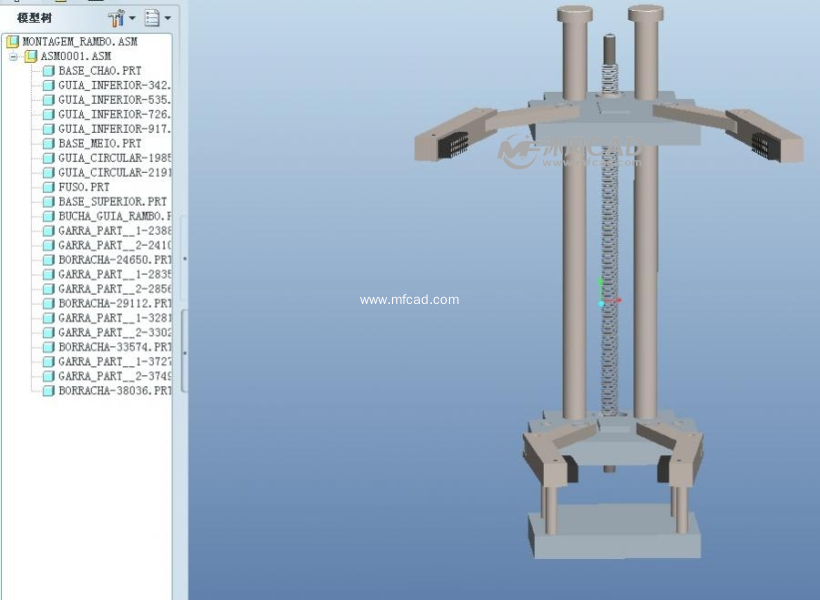This screenshot has height=600, width=820.
Task: Click the upper model tree panel splitter handle
Action: click(x=184, y=259)
